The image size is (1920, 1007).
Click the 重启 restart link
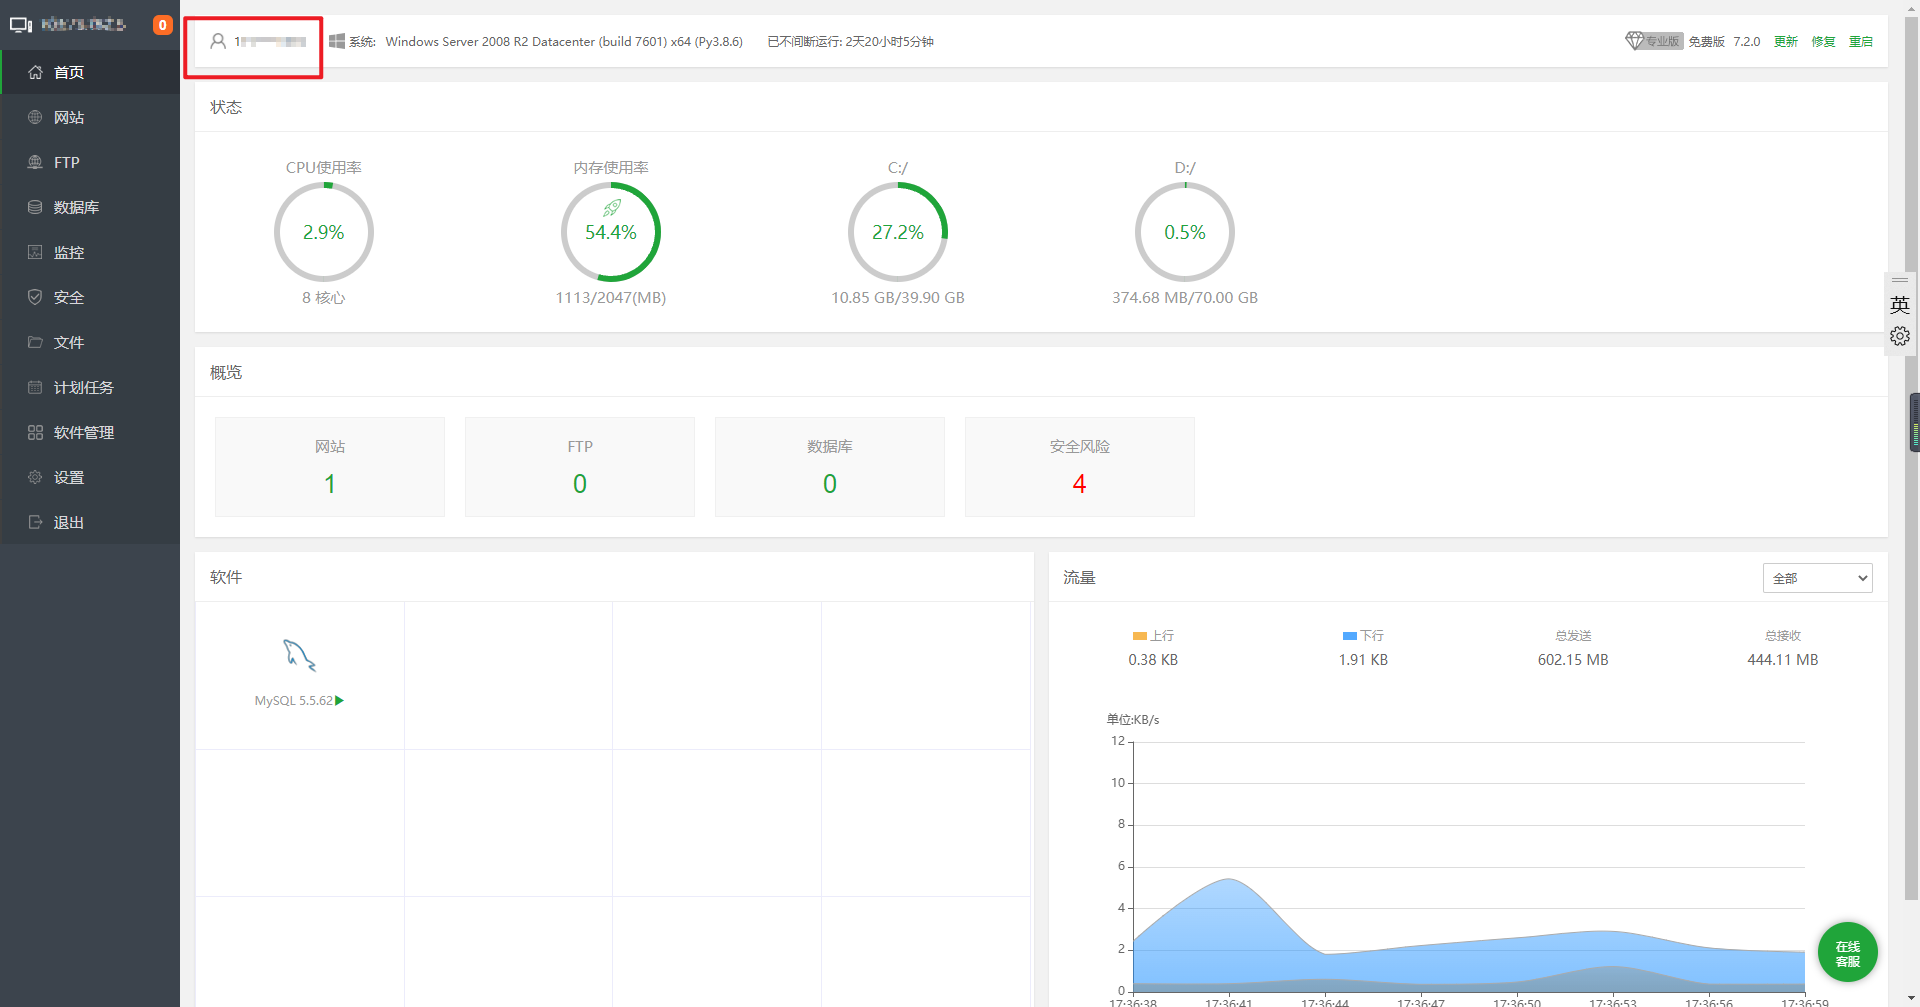click(1860, 41)
